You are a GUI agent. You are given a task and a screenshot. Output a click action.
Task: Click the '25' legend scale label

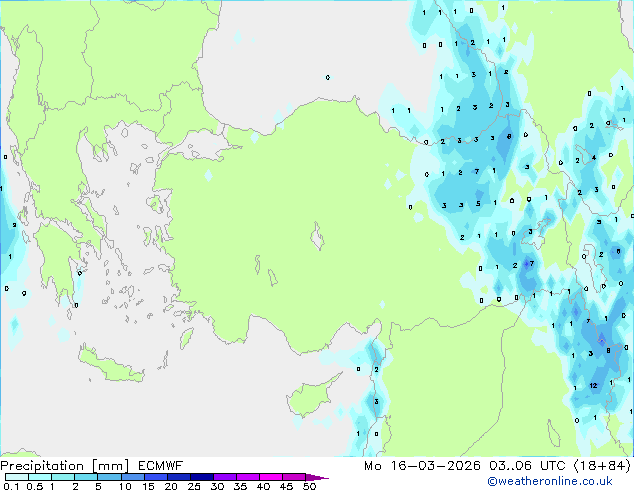coord(194,486)
